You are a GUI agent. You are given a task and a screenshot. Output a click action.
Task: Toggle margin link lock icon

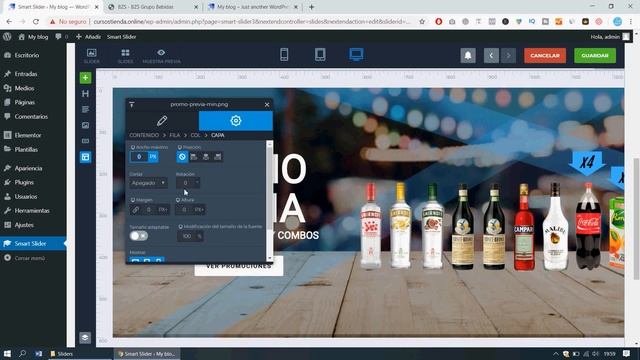[136, 209]
